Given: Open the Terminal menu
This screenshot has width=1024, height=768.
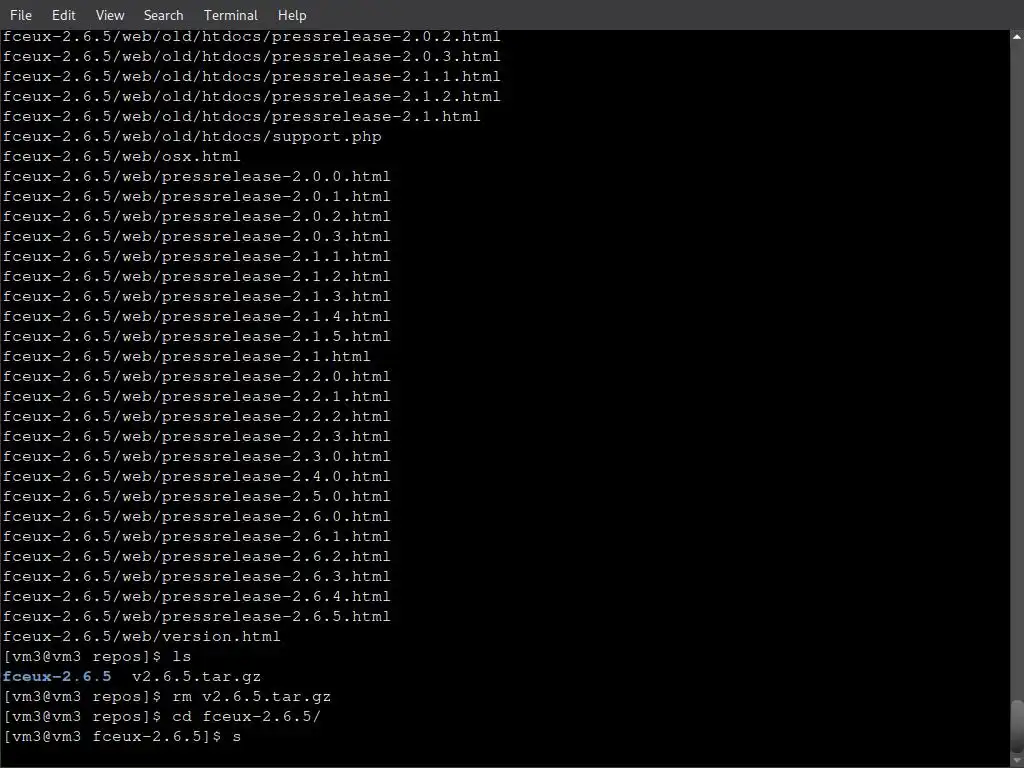Looking at the screenshot, I should [x=231, y=15].
